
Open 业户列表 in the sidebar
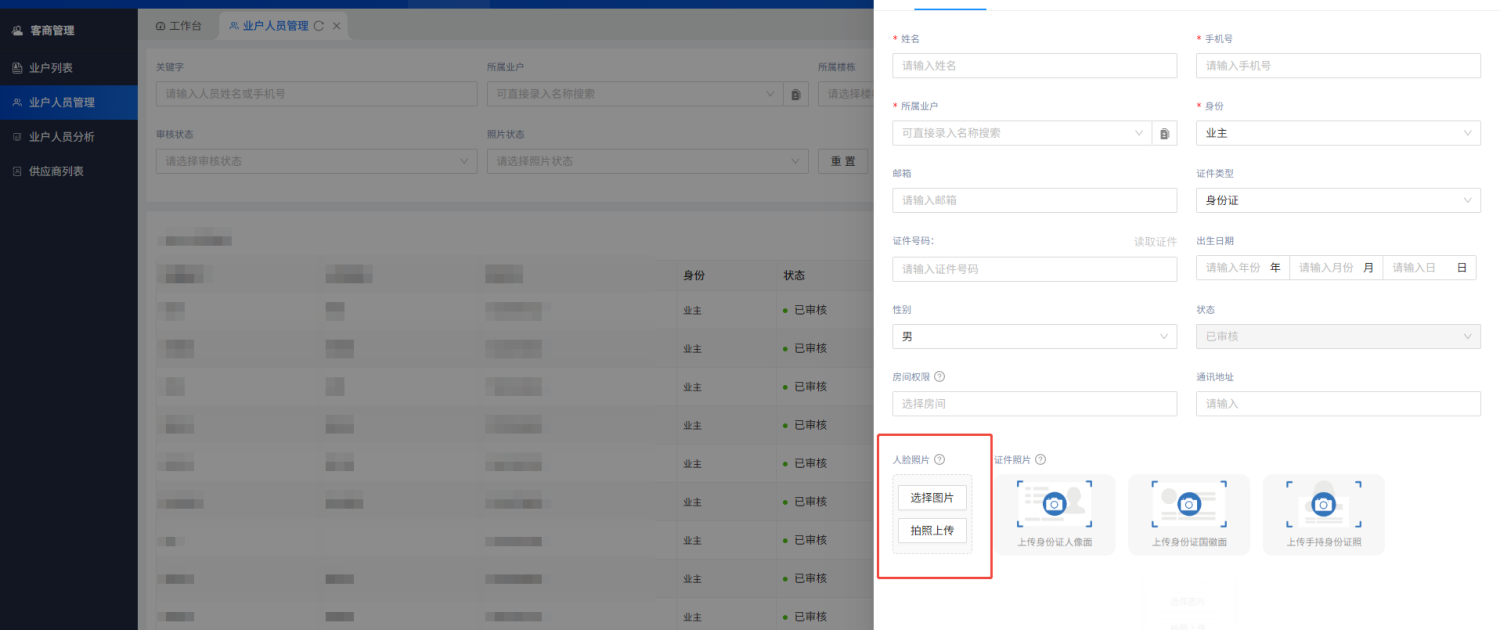(x=51, y=68)
